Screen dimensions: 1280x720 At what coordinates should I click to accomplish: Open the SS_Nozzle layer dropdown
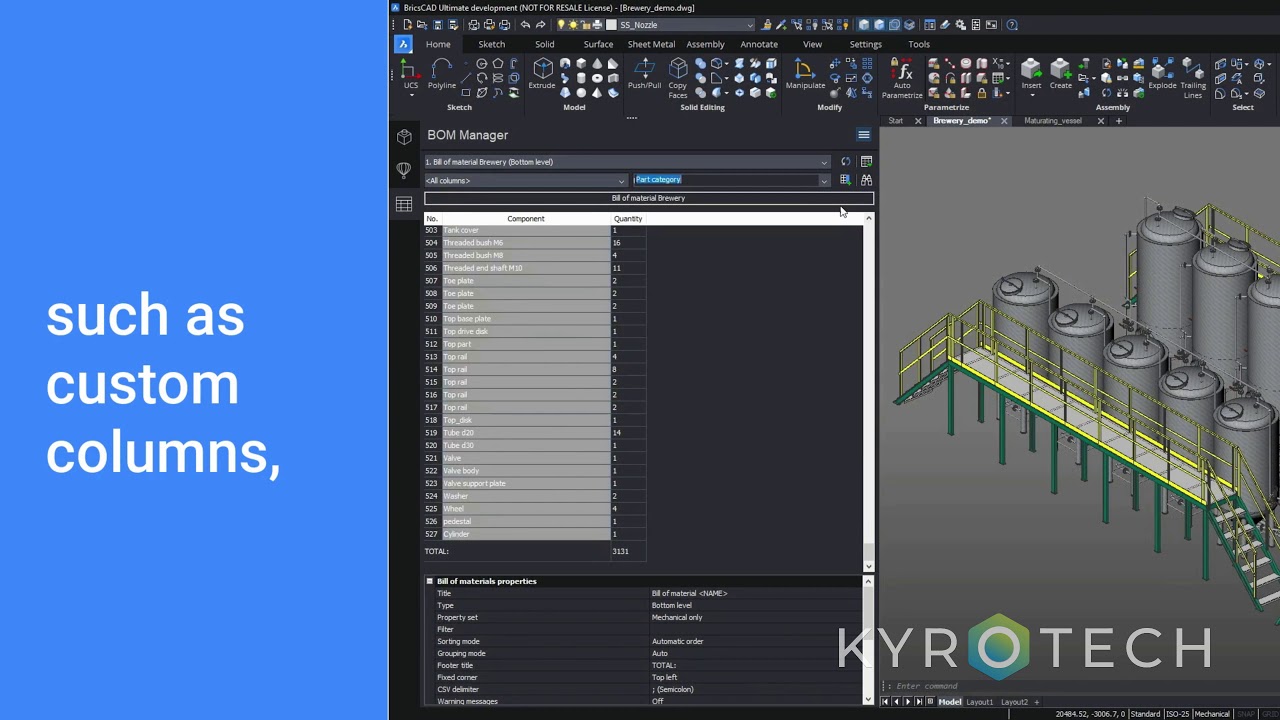(750, 25)
